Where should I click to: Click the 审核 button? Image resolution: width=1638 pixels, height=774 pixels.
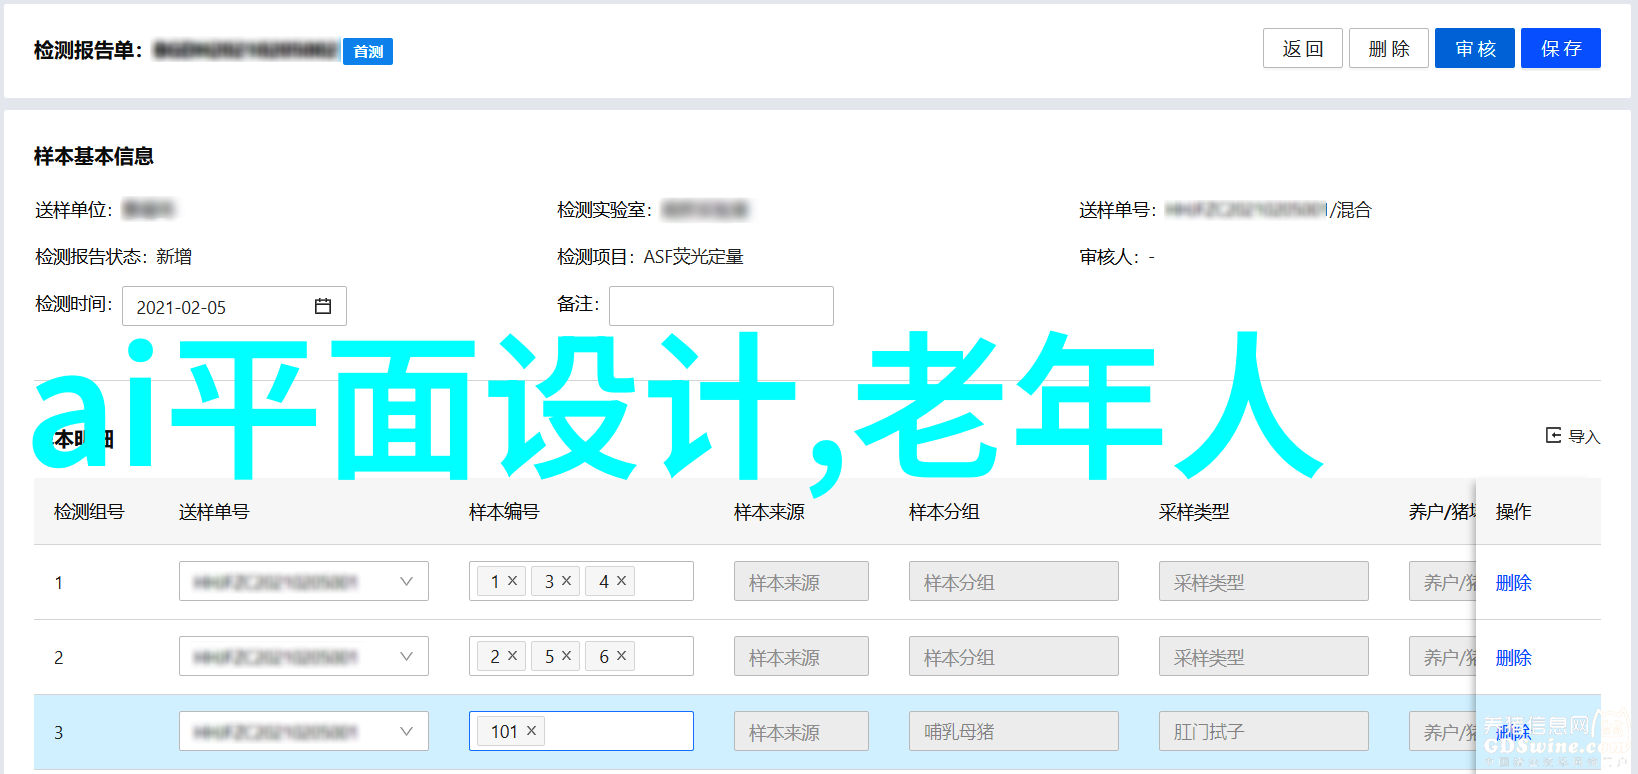1474,48
